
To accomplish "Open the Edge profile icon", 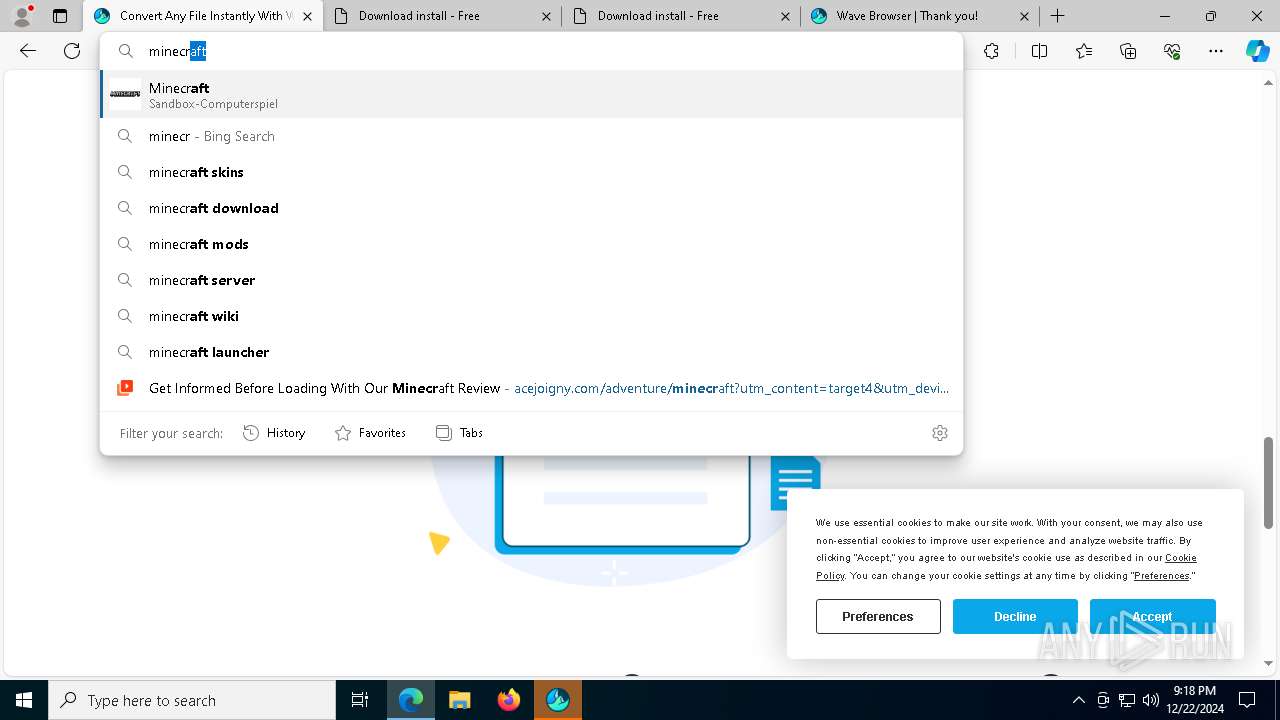I will tap(22, 16).
